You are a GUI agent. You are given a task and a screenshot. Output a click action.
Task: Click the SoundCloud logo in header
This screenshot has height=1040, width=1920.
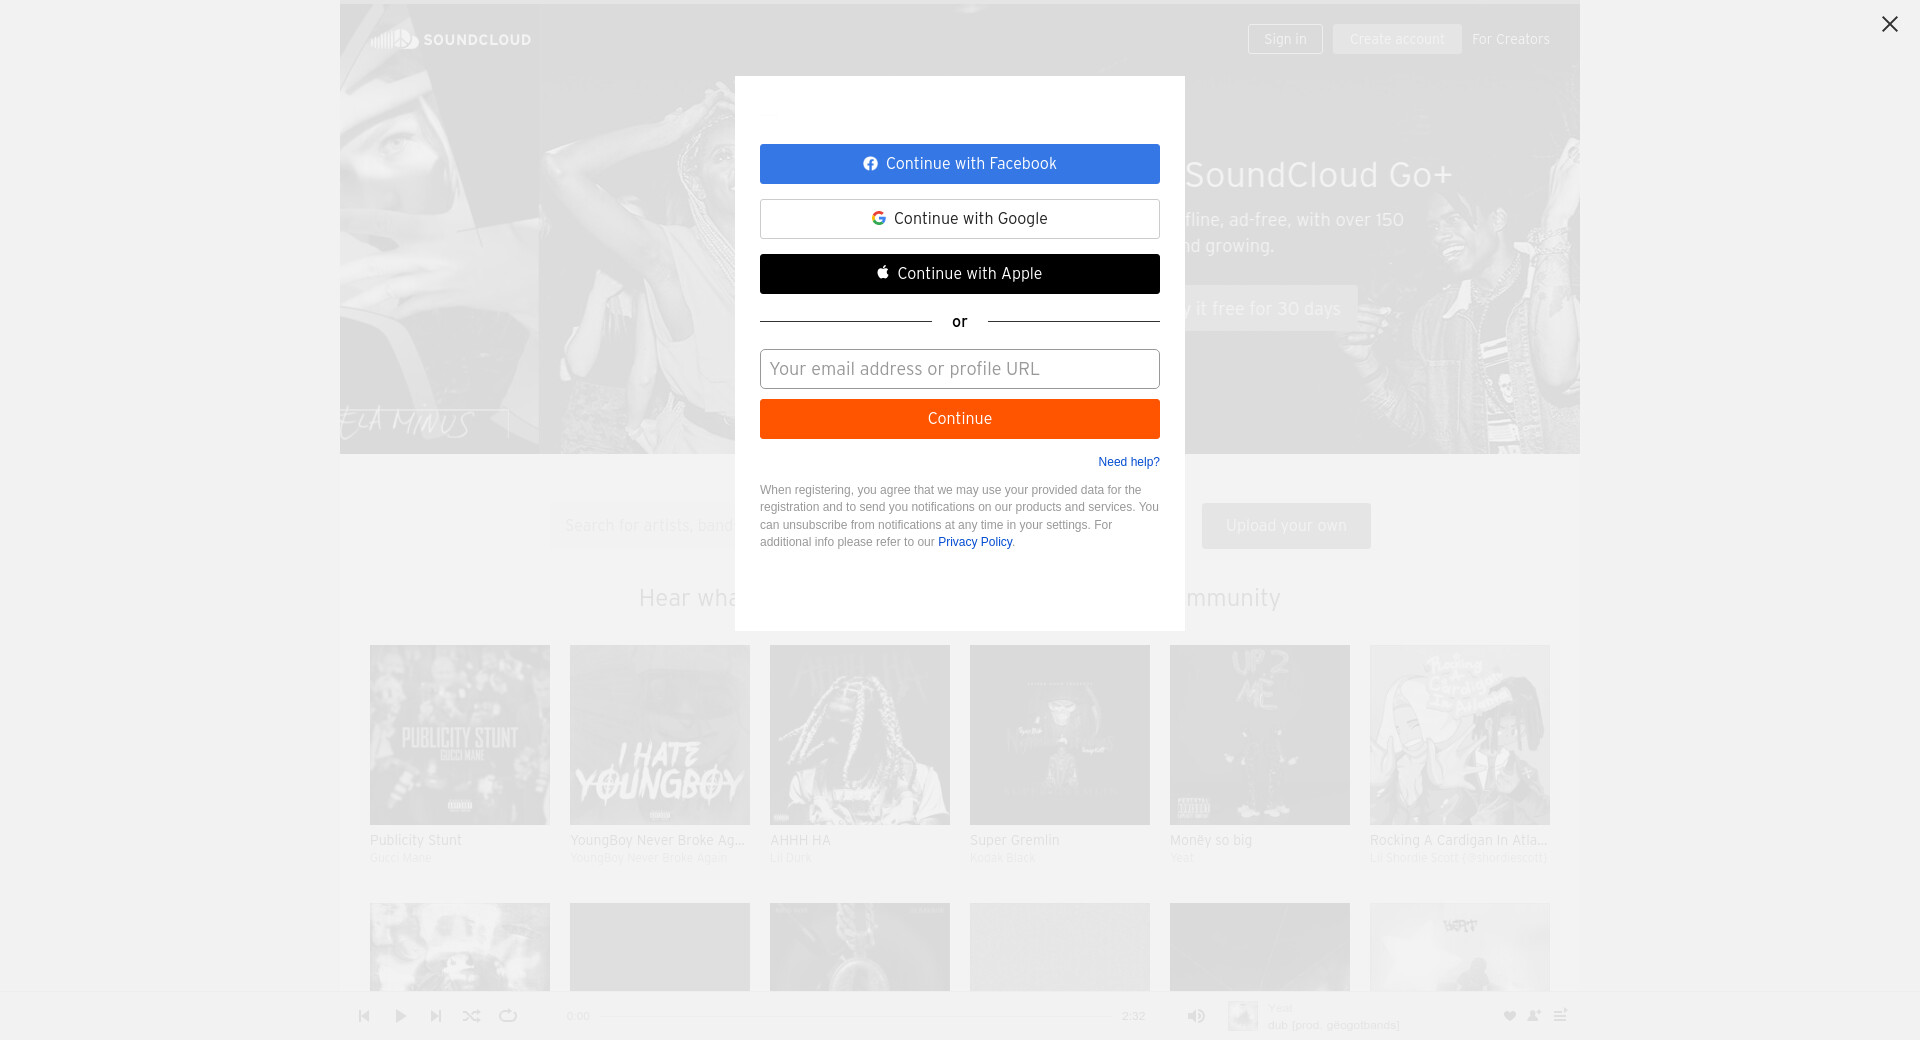(x=451, y=40)
